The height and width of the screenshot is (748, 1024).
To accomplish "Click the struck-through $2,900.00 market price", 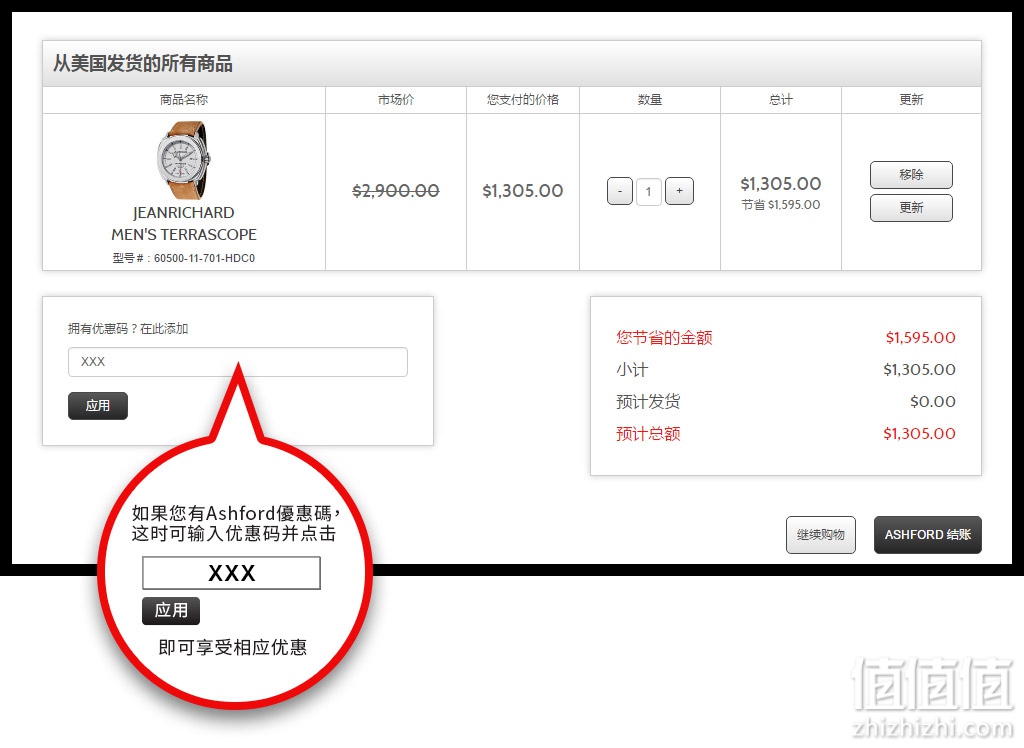I will click(x=396, y=191).
